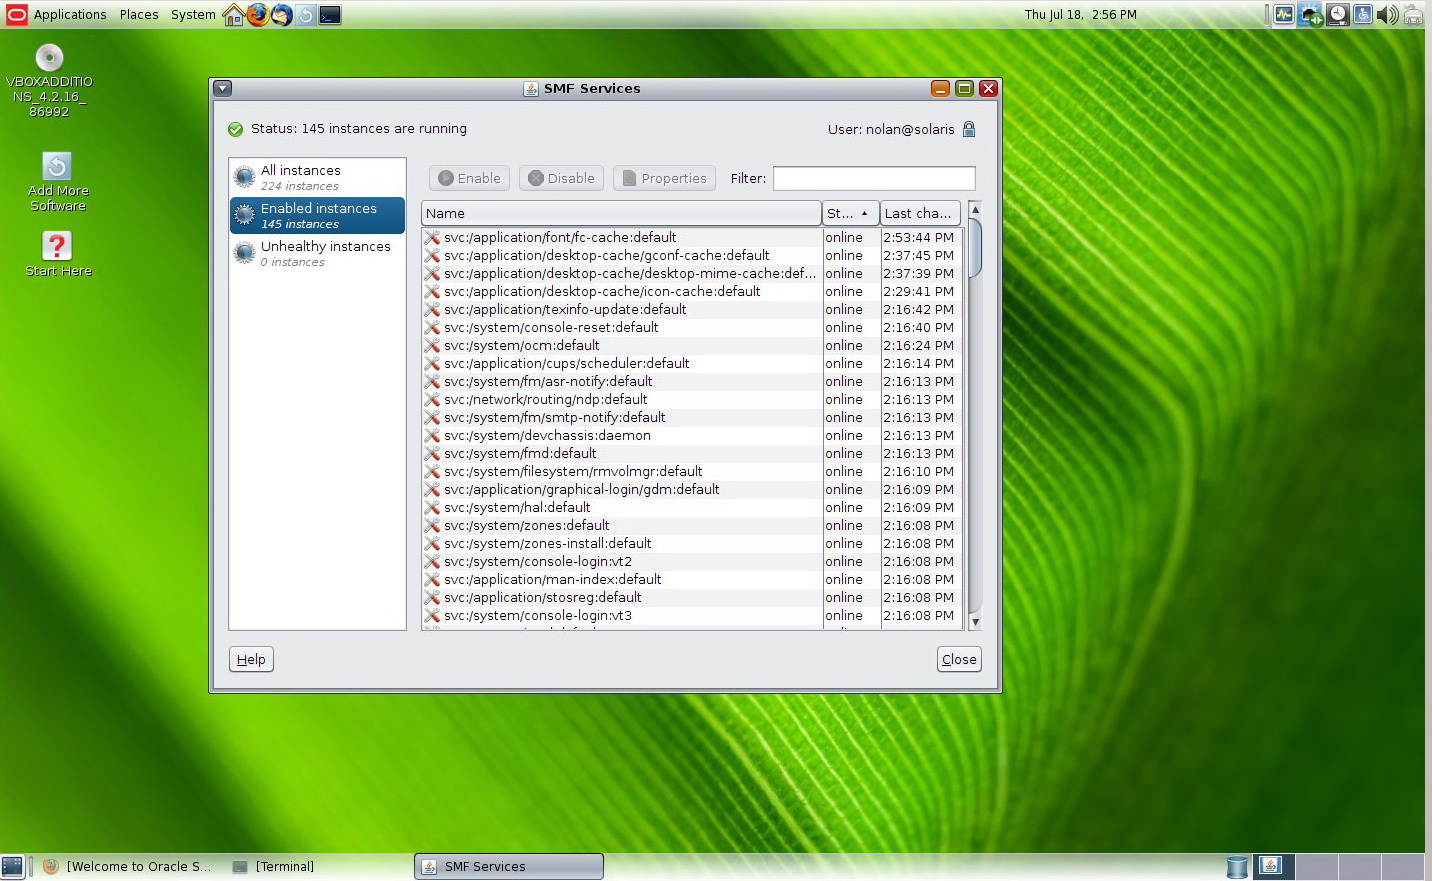
Task: Click the date and time clock
Action: (x=1080, y=14)
